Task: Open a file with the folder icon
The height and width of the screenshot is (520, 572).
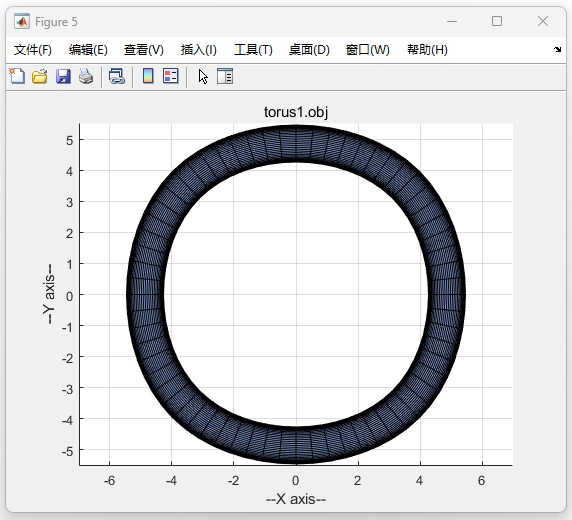Action: pyautogui.click(x=39, y=77)
